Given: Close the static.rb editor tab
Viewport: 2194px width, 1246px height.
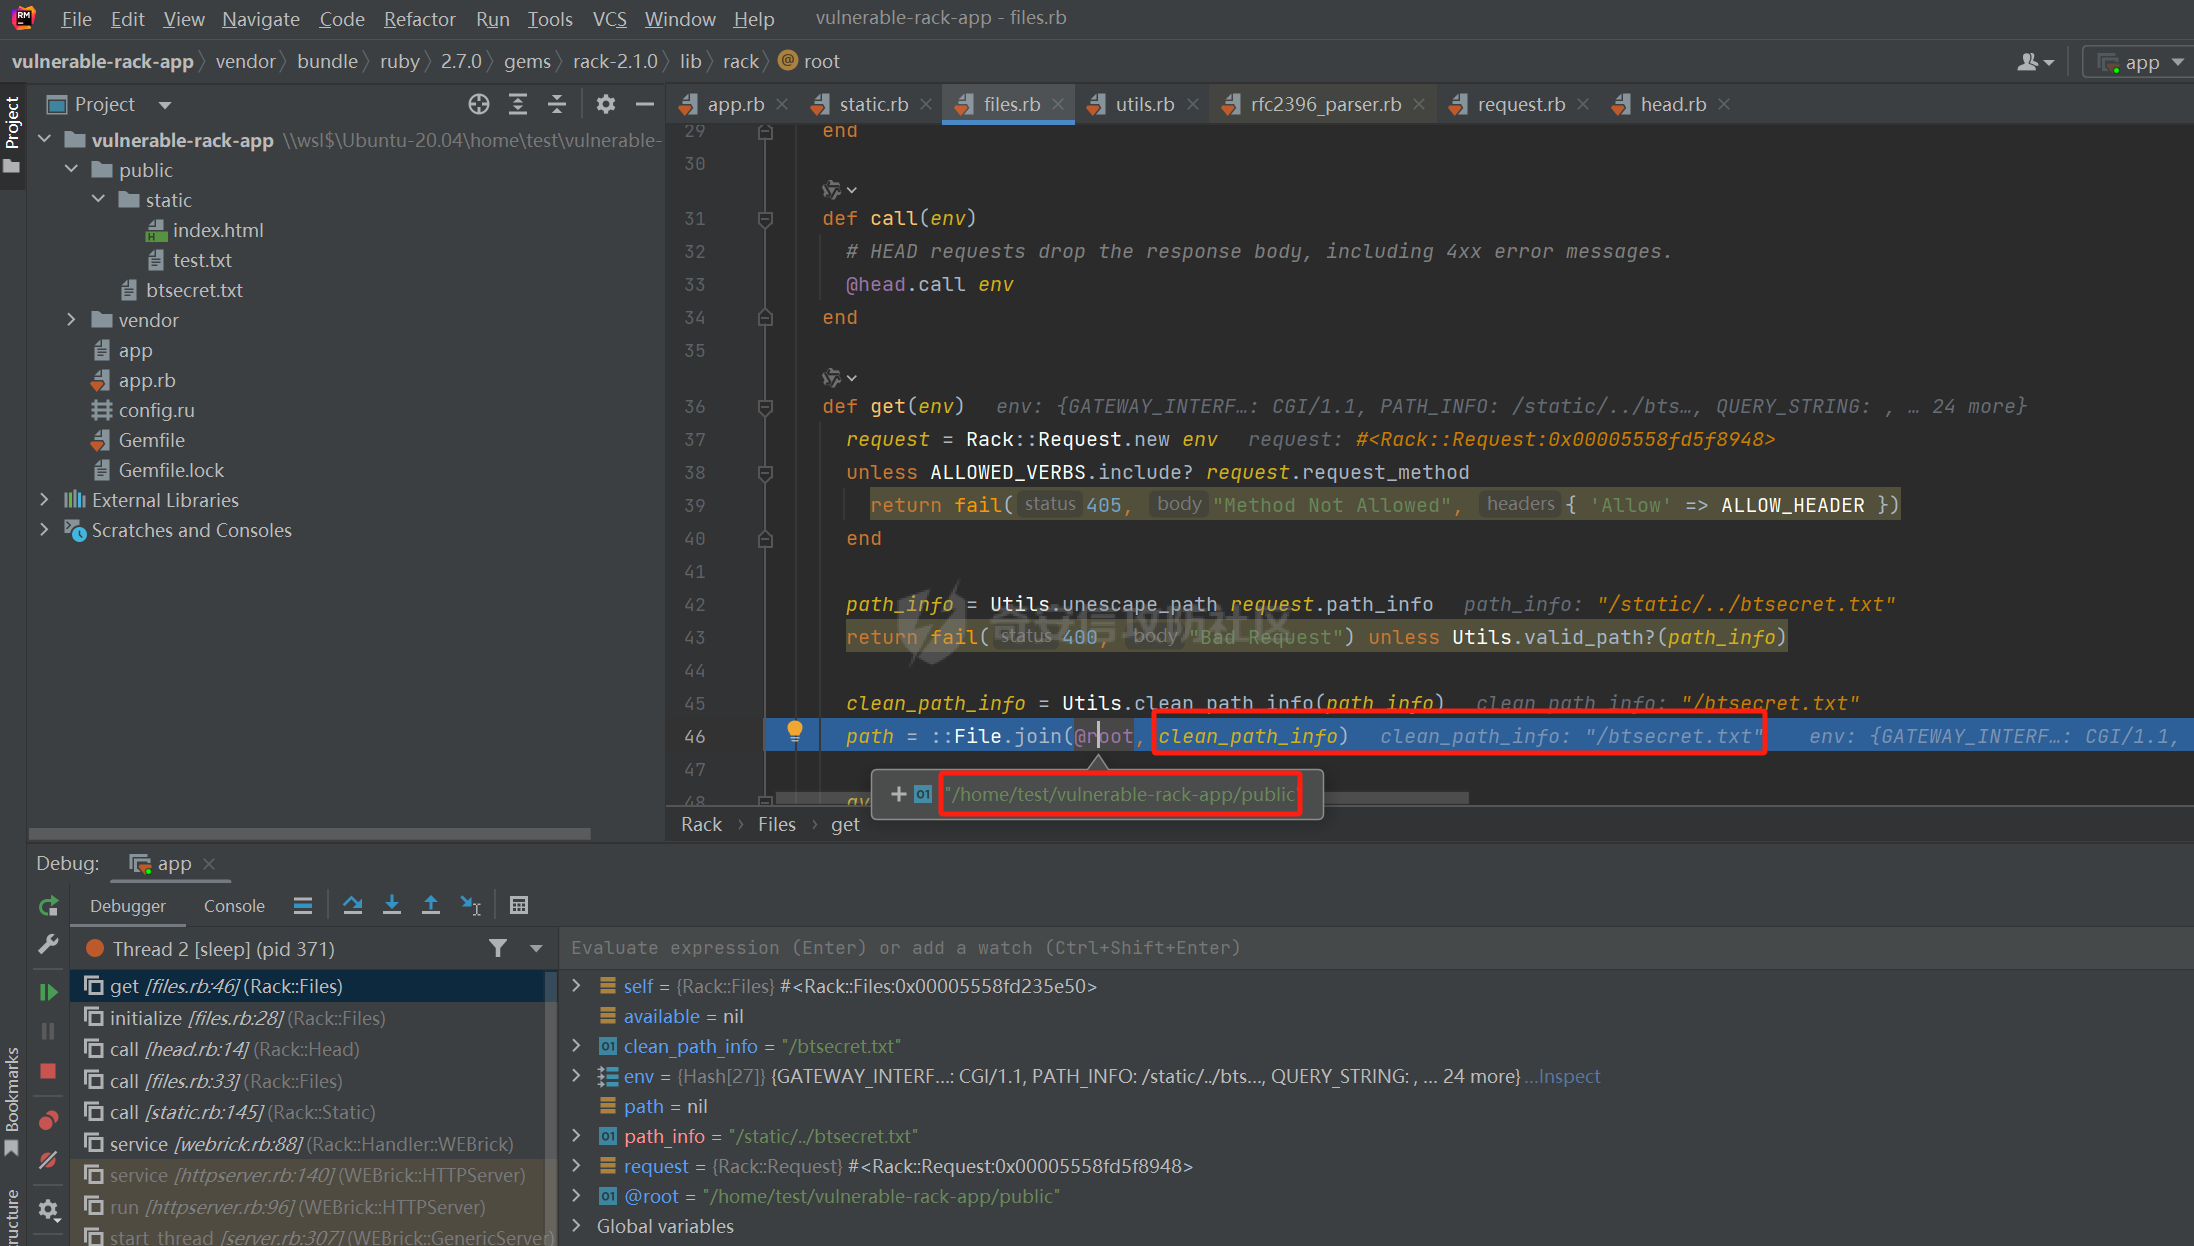Looking at the screenshot, I should [x=926, y=104].
